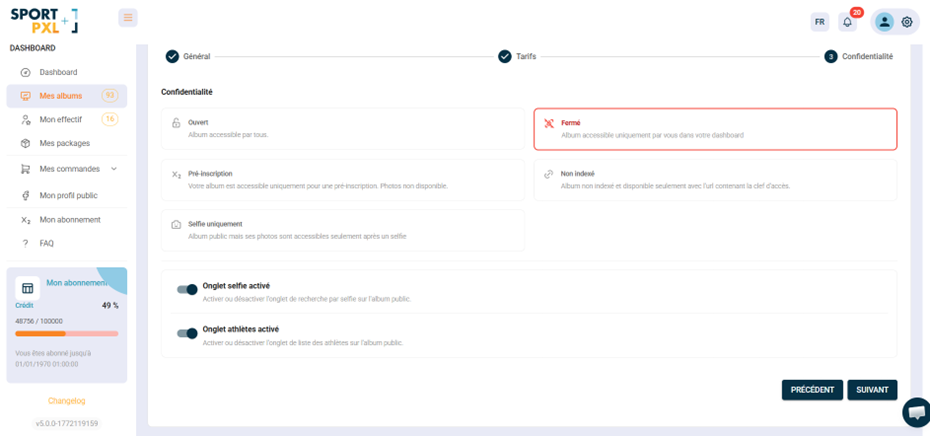Choose the Non indexé privacy option
Screen dimensions: 930x436
(x=714, y=179)
